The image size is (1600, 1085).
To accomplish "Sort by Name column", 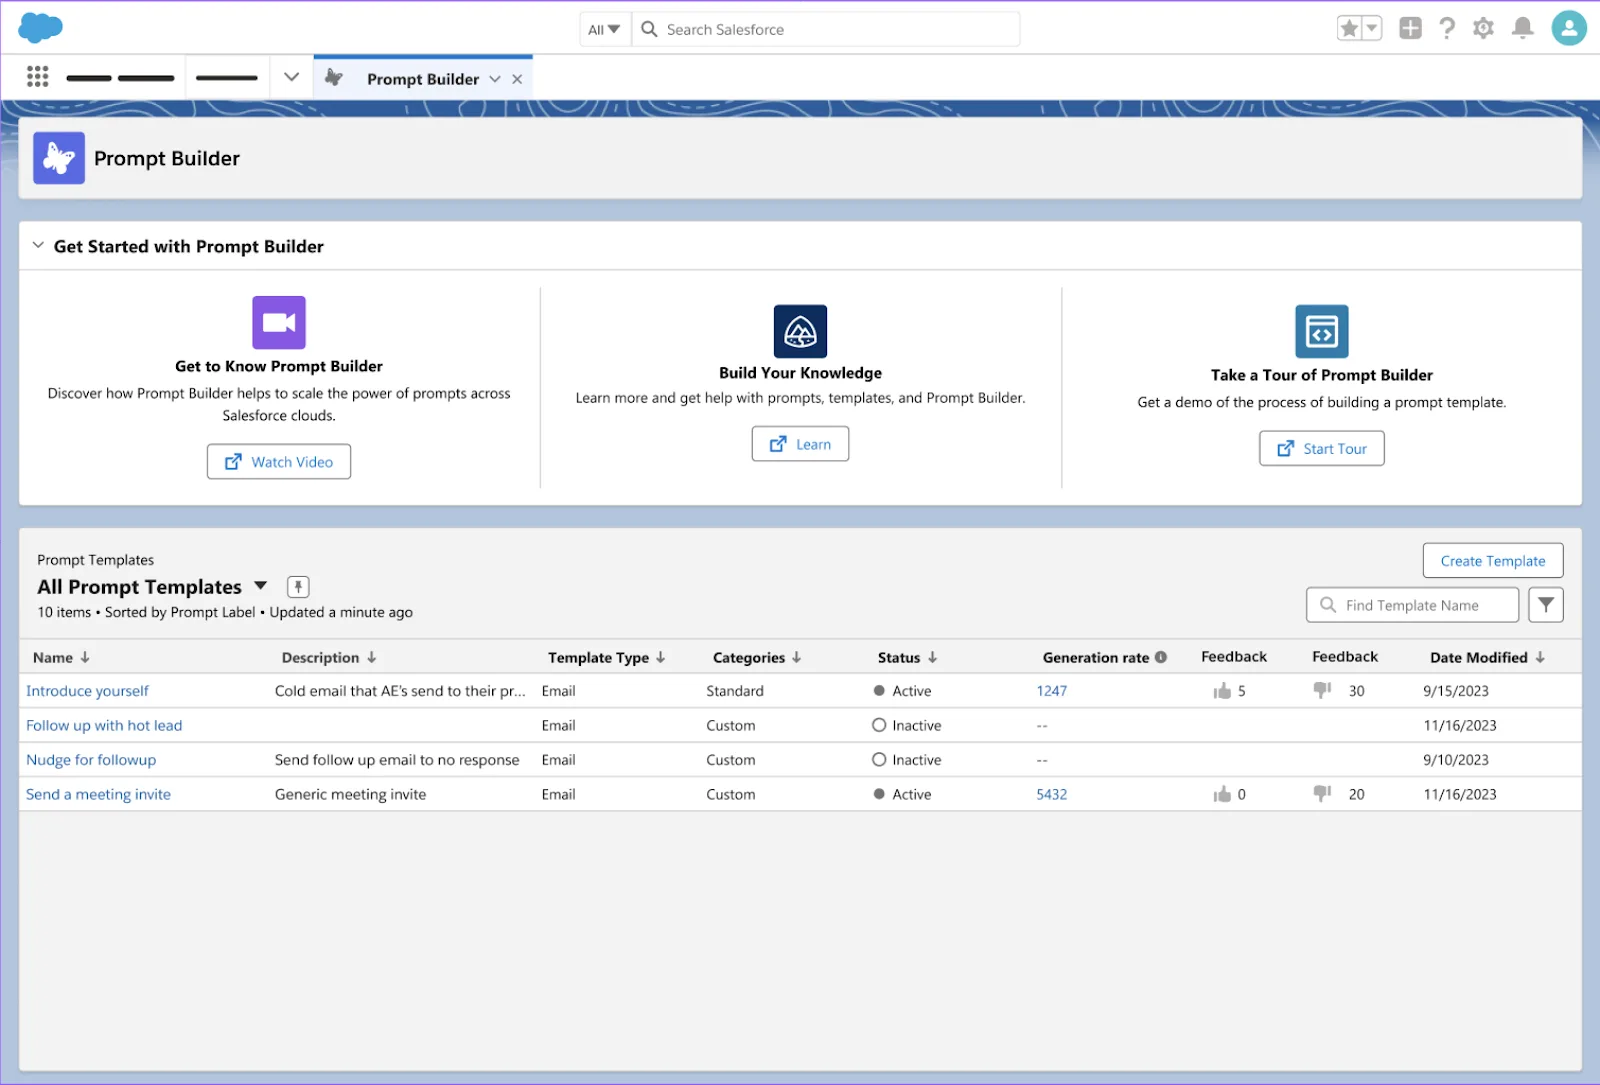I will pos(61,657).
